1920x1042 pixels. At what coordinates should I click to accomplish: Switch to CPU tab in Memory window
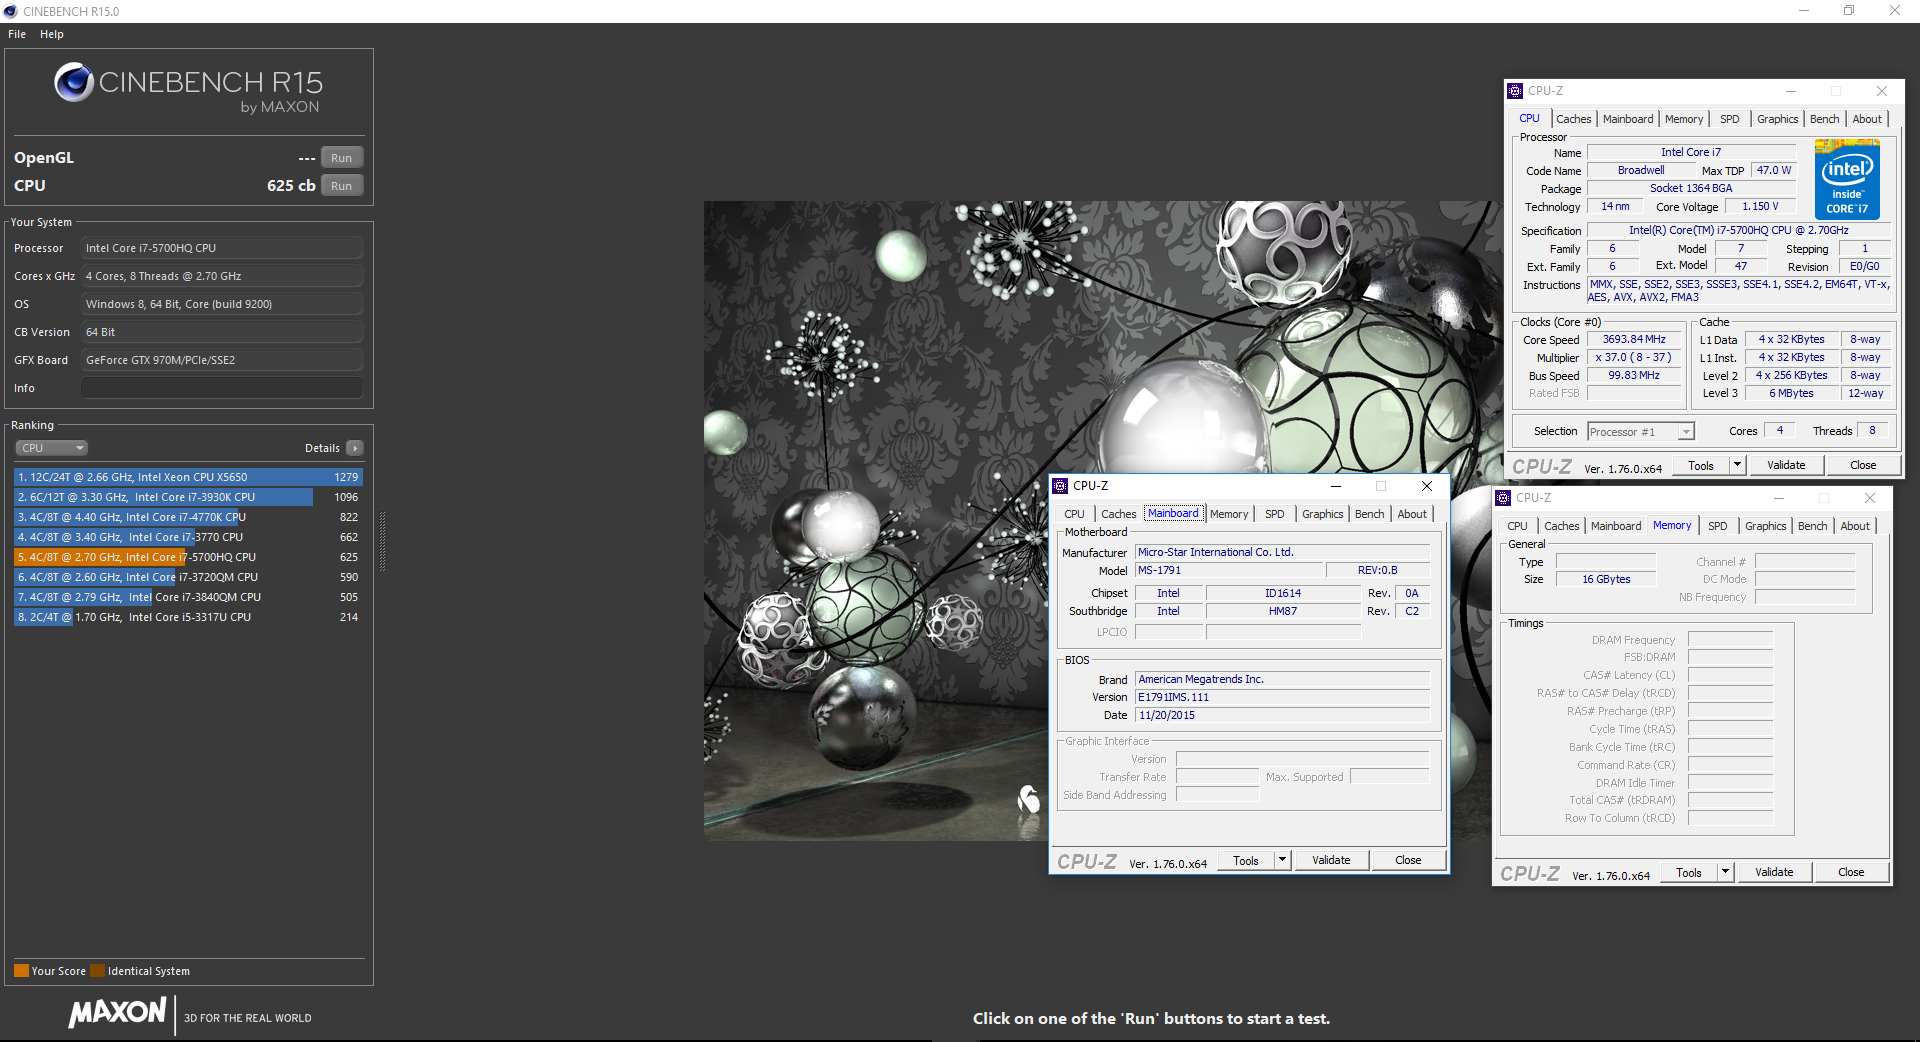click(1517, 526)
